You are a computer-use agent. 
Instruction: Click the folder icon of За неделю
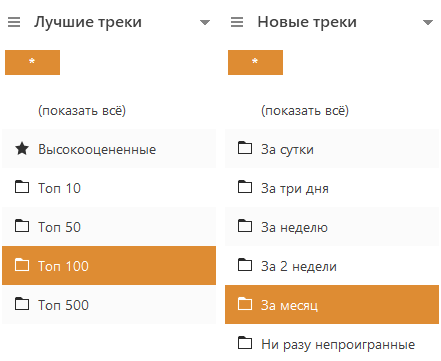tap(245, 226)
